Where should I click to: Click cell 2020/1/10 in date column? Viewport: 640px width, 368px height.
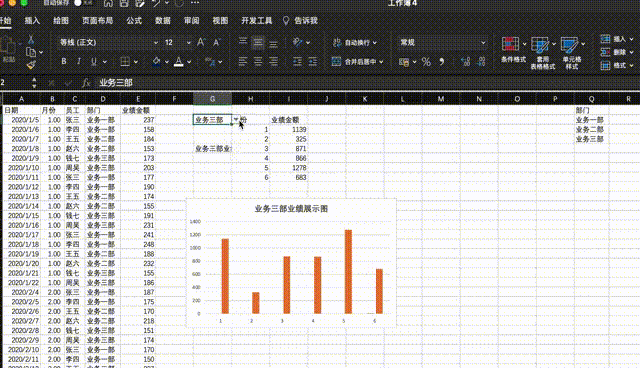(x=23, y=168)
